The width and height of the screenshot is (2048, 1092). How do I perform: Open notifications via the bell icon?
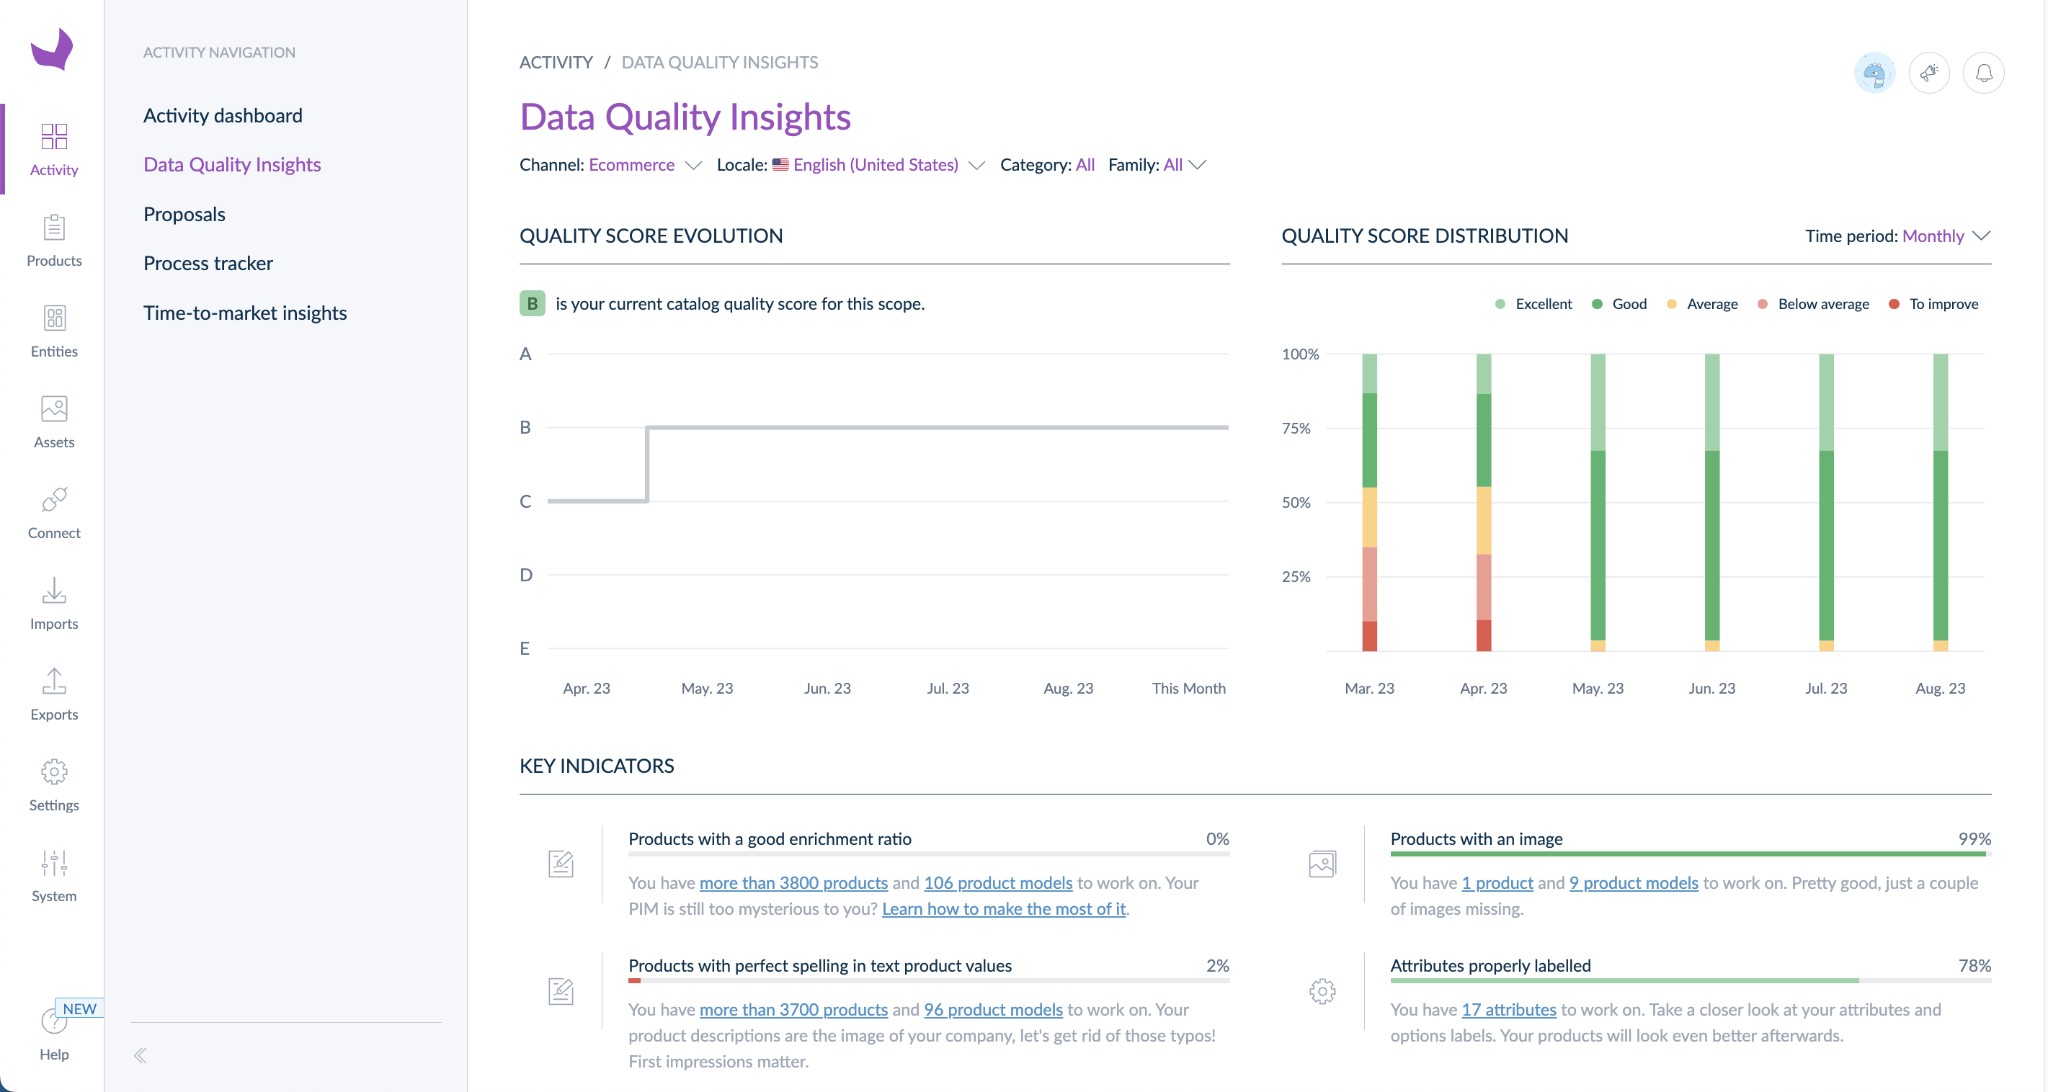[1985, 72]
